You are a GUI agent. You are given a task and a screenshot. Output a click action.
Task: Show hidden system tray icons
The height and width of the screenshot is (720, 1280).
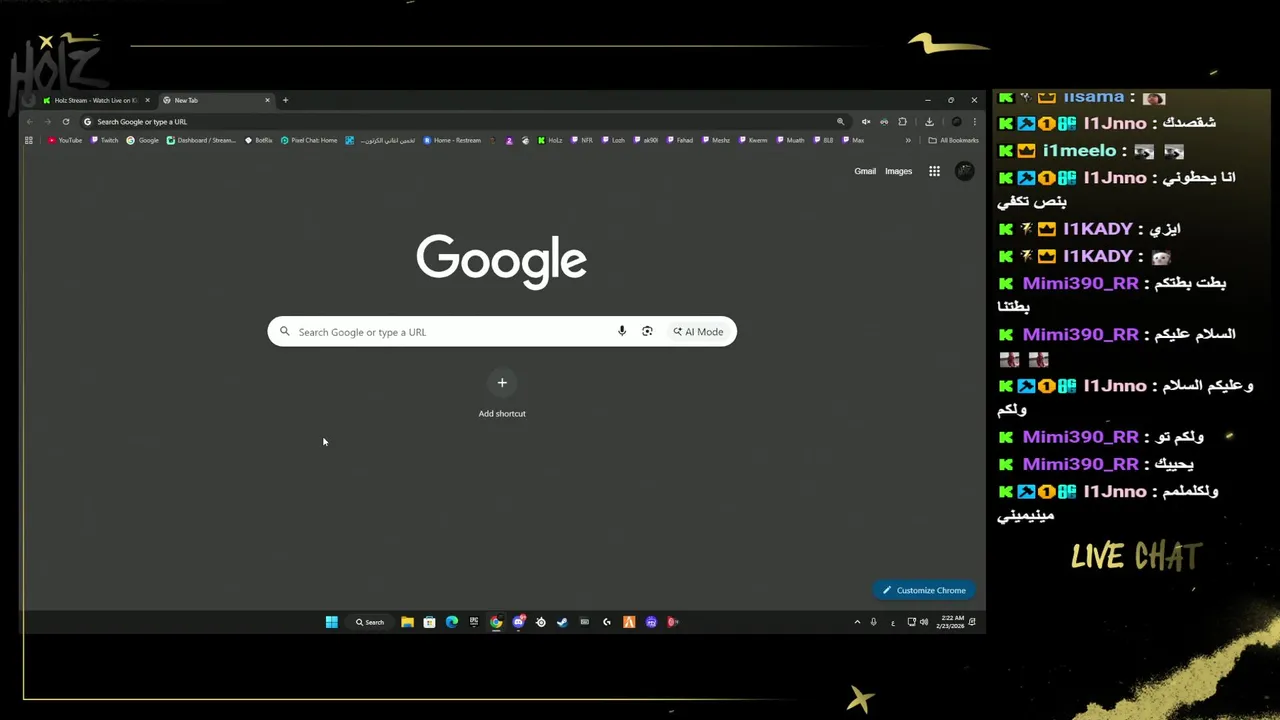857,622
